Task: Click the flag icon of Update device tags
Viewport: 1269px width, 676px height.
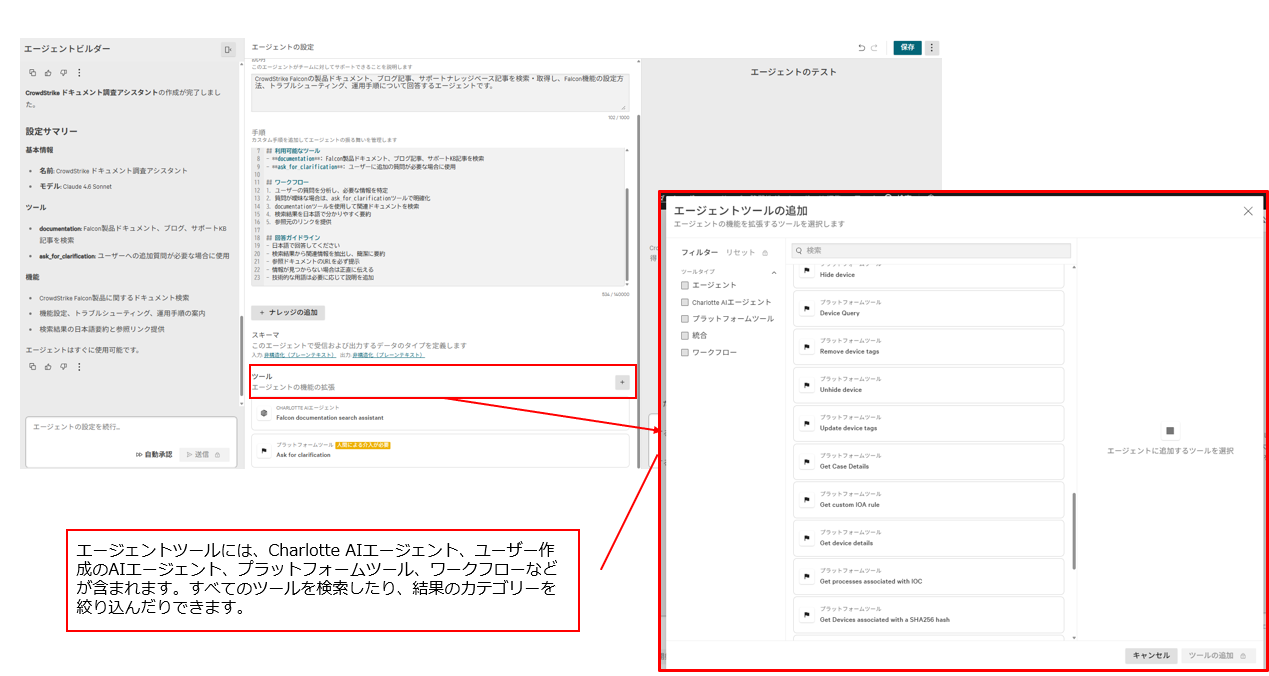Action: point(806,424)
